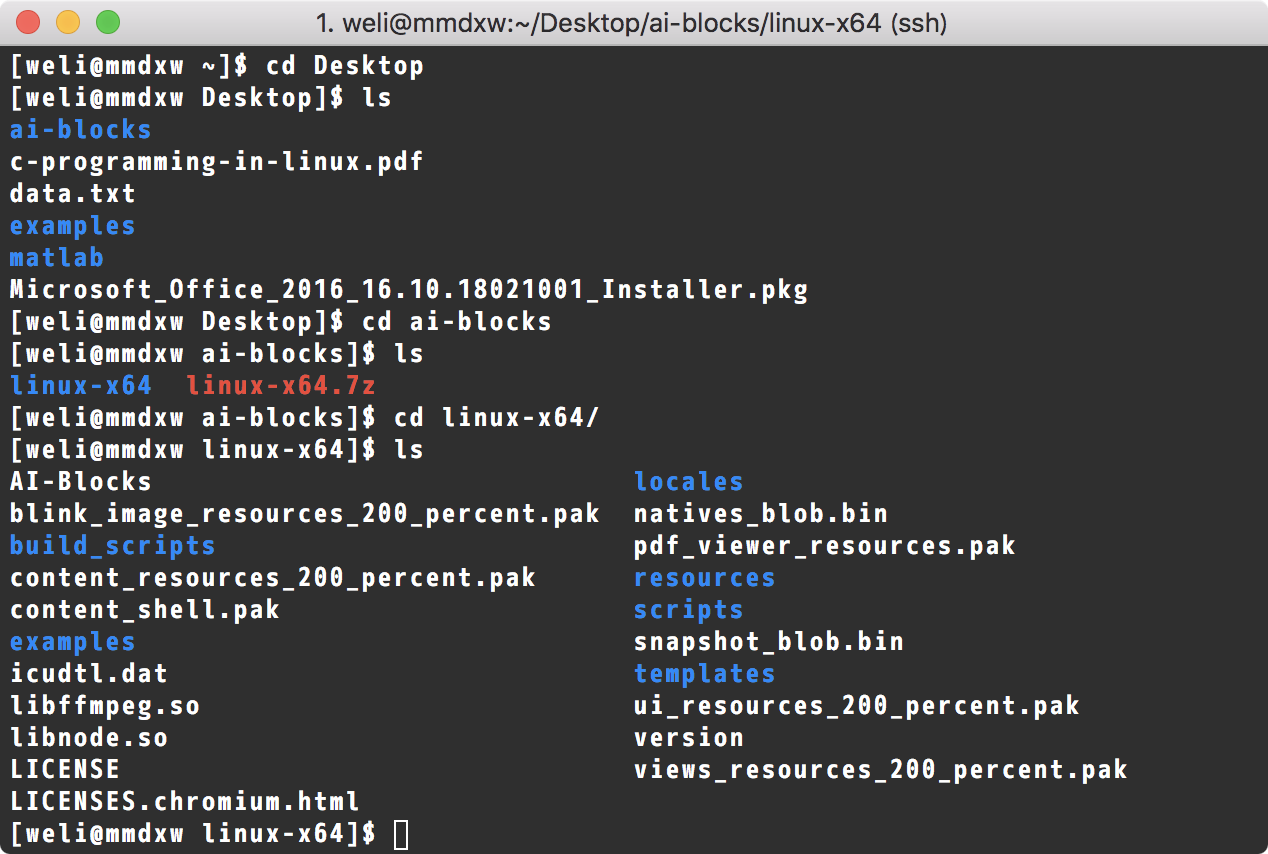Click the Microsoft_Office_2016 Installer.pkg file name
Viewport: 1268px width, 854px height.
[409, 290]
